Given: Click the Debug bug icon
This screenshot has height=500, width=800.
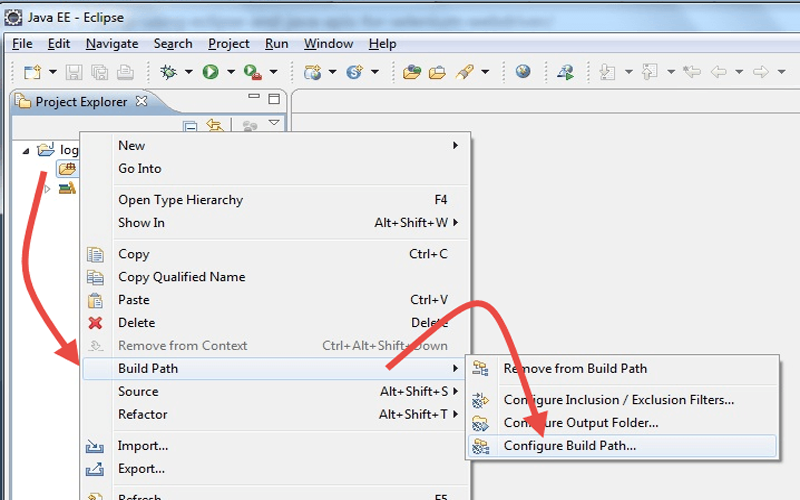Looking at the screenshot, I should coord(168,72).
